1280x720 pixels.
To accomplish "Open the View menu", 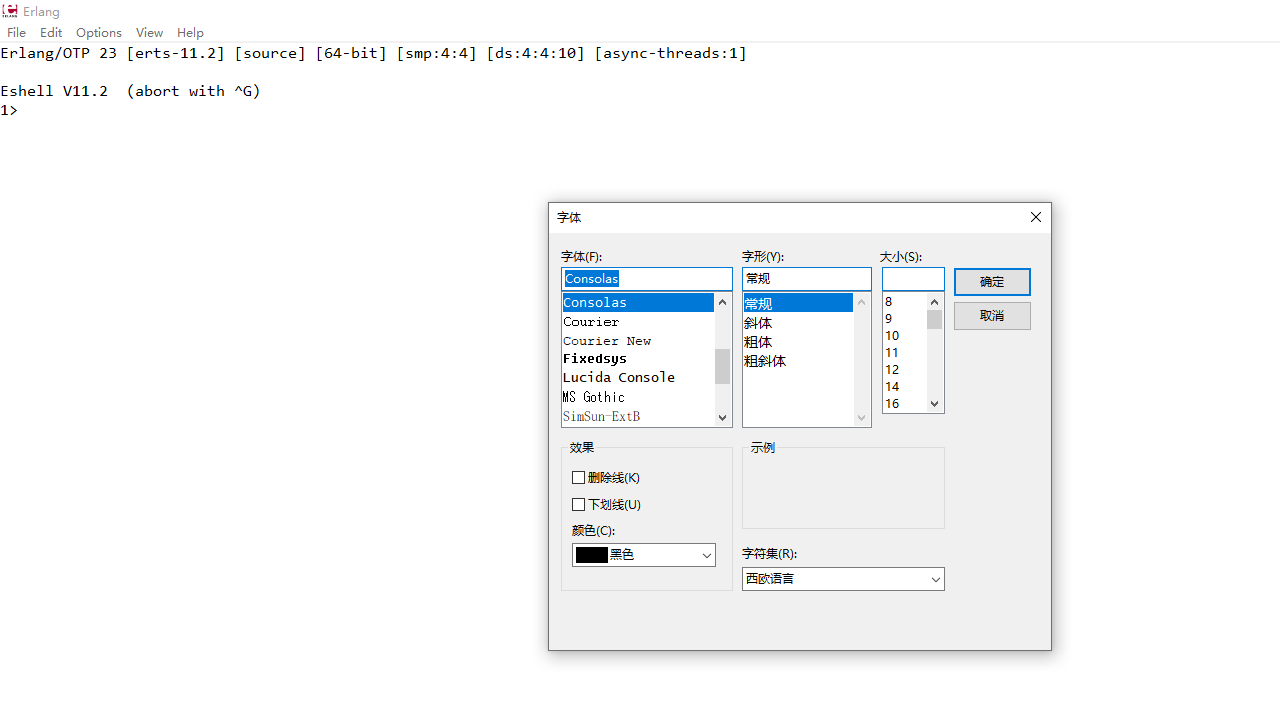I will (149, 33).
